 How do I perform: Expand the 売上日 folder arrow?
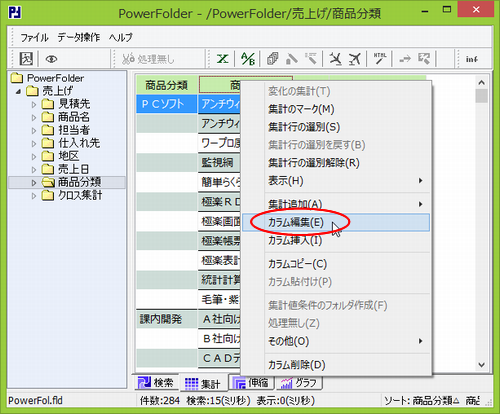[34, 169]
